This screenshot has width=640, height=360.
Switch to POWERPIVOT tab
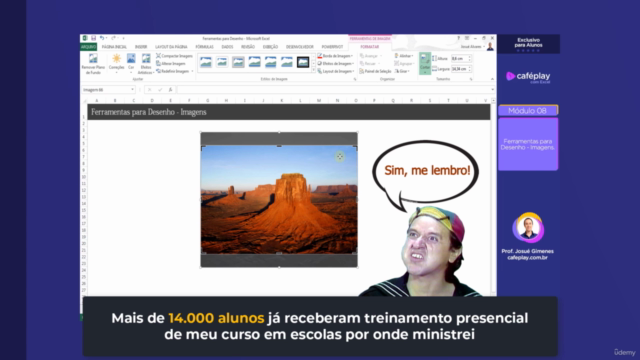tap(332, 47)
